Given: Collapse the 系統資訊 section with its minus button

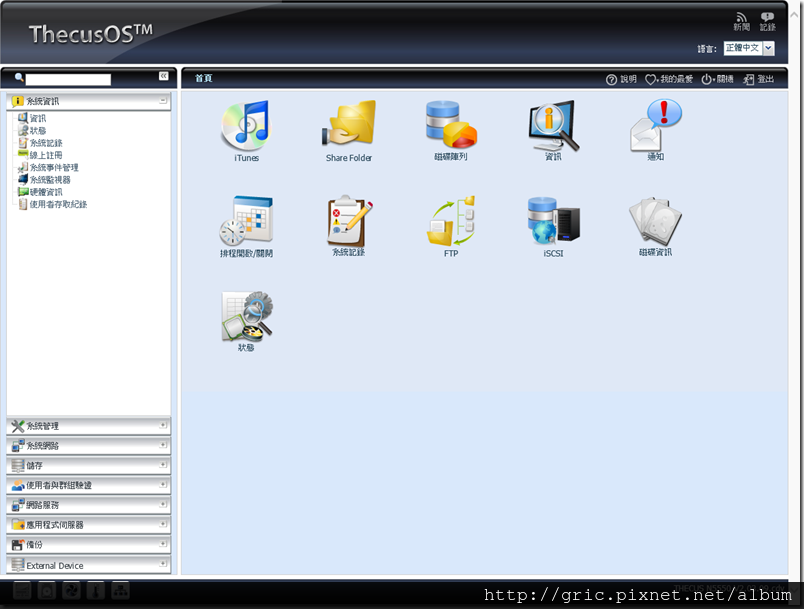Looking at the screenshot, I should (163, 100).
